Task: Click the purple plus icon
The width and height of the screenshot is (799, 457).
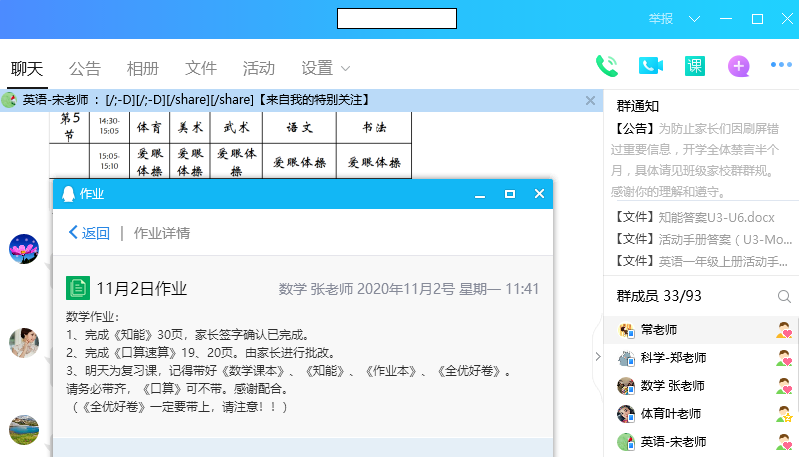Action: coord(739,66)
